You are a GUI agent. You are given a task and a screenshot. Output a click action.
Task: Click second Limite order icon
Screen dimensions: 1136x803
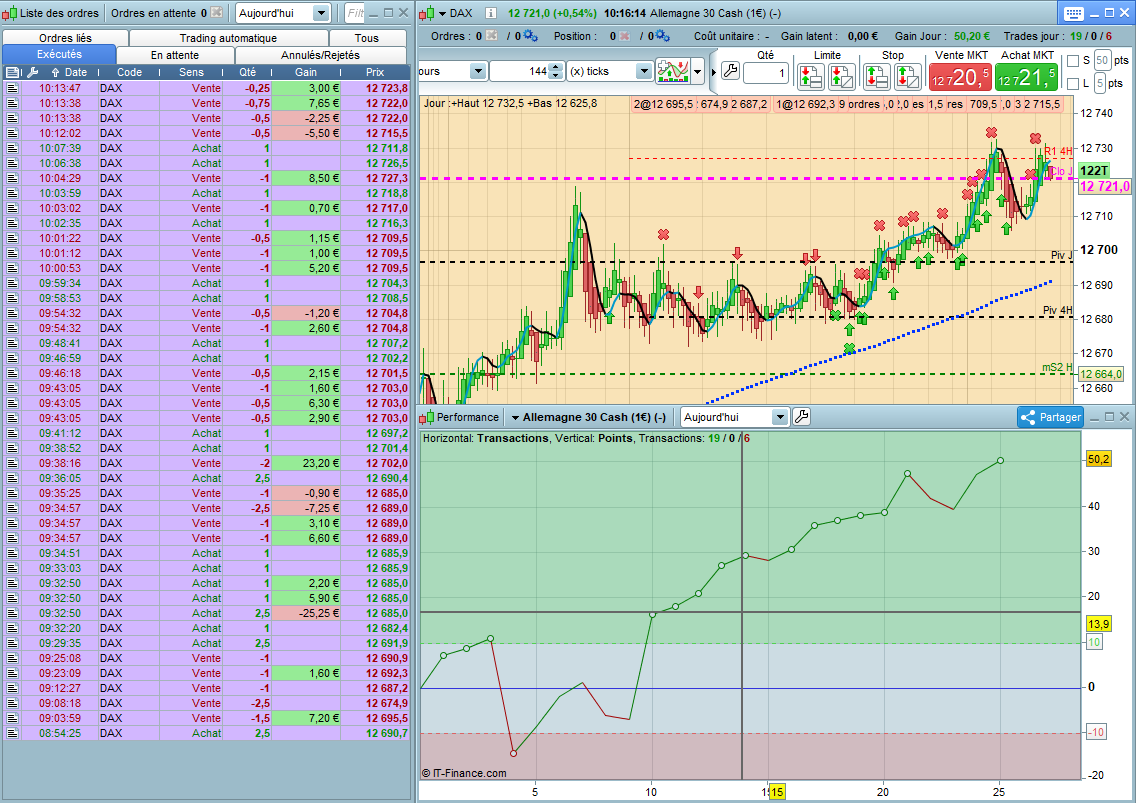click(x=841, y=76)
